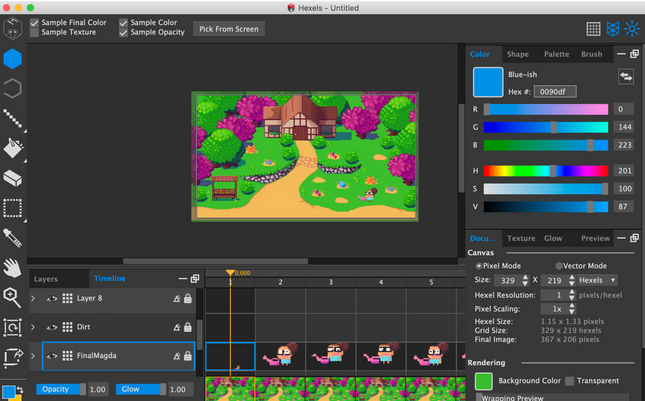Click the Hex # color input field

tap(555, 92)
